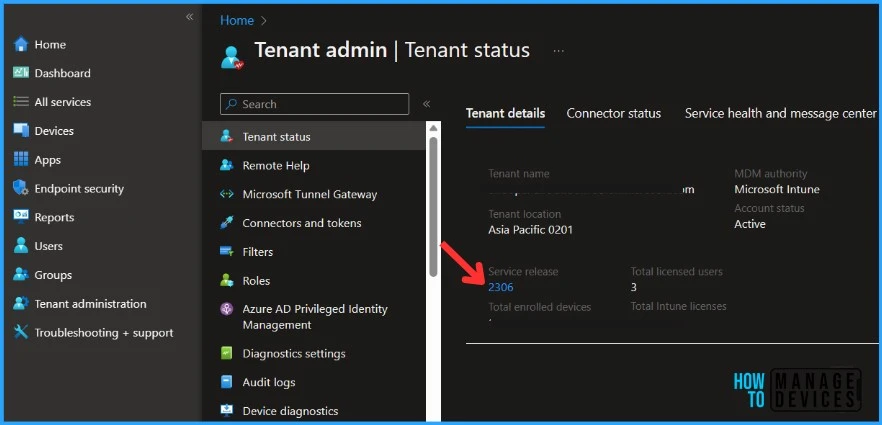The width and height of the screenshot is (882, 425).
Task: Click the Reports icon in sidebar
Action: point(21,217)
